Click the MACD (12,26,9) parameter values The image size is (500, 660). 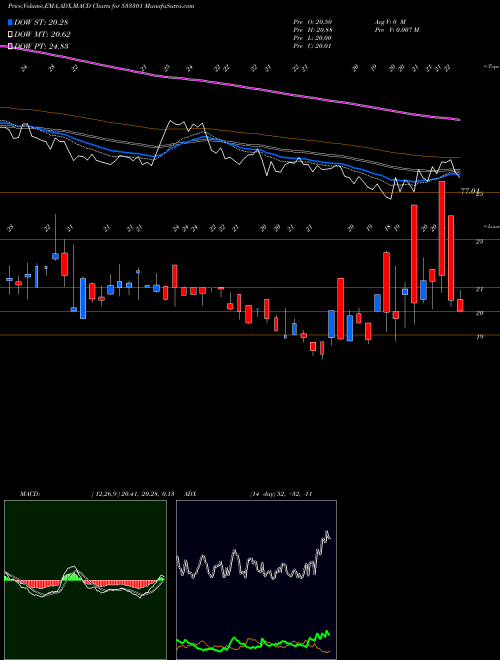pyautogui.click(x=132, y=494)
